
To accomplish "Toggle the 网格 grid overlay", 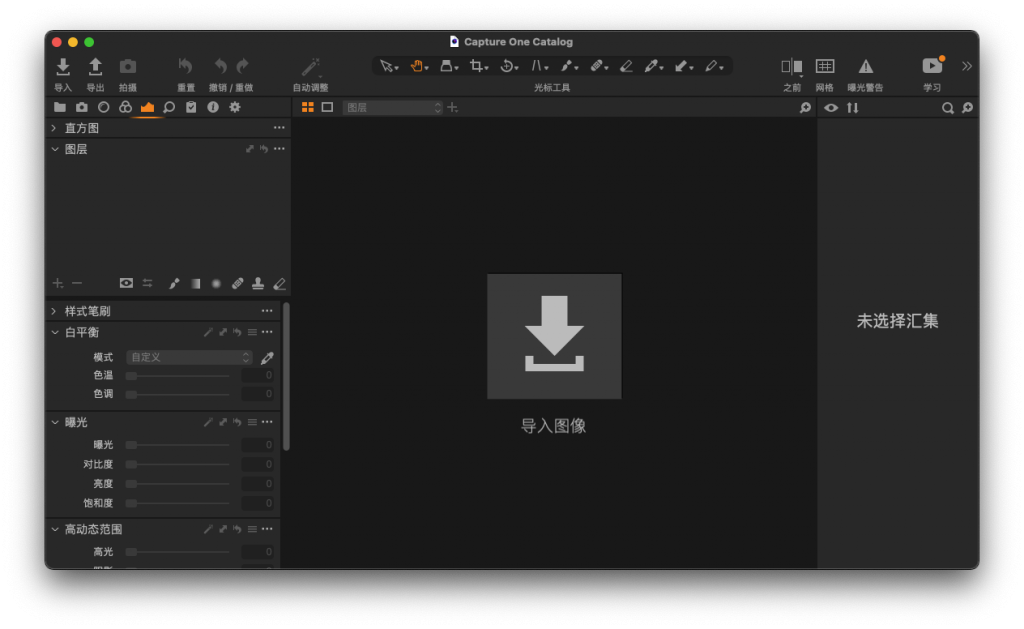I will coord(825,67).
